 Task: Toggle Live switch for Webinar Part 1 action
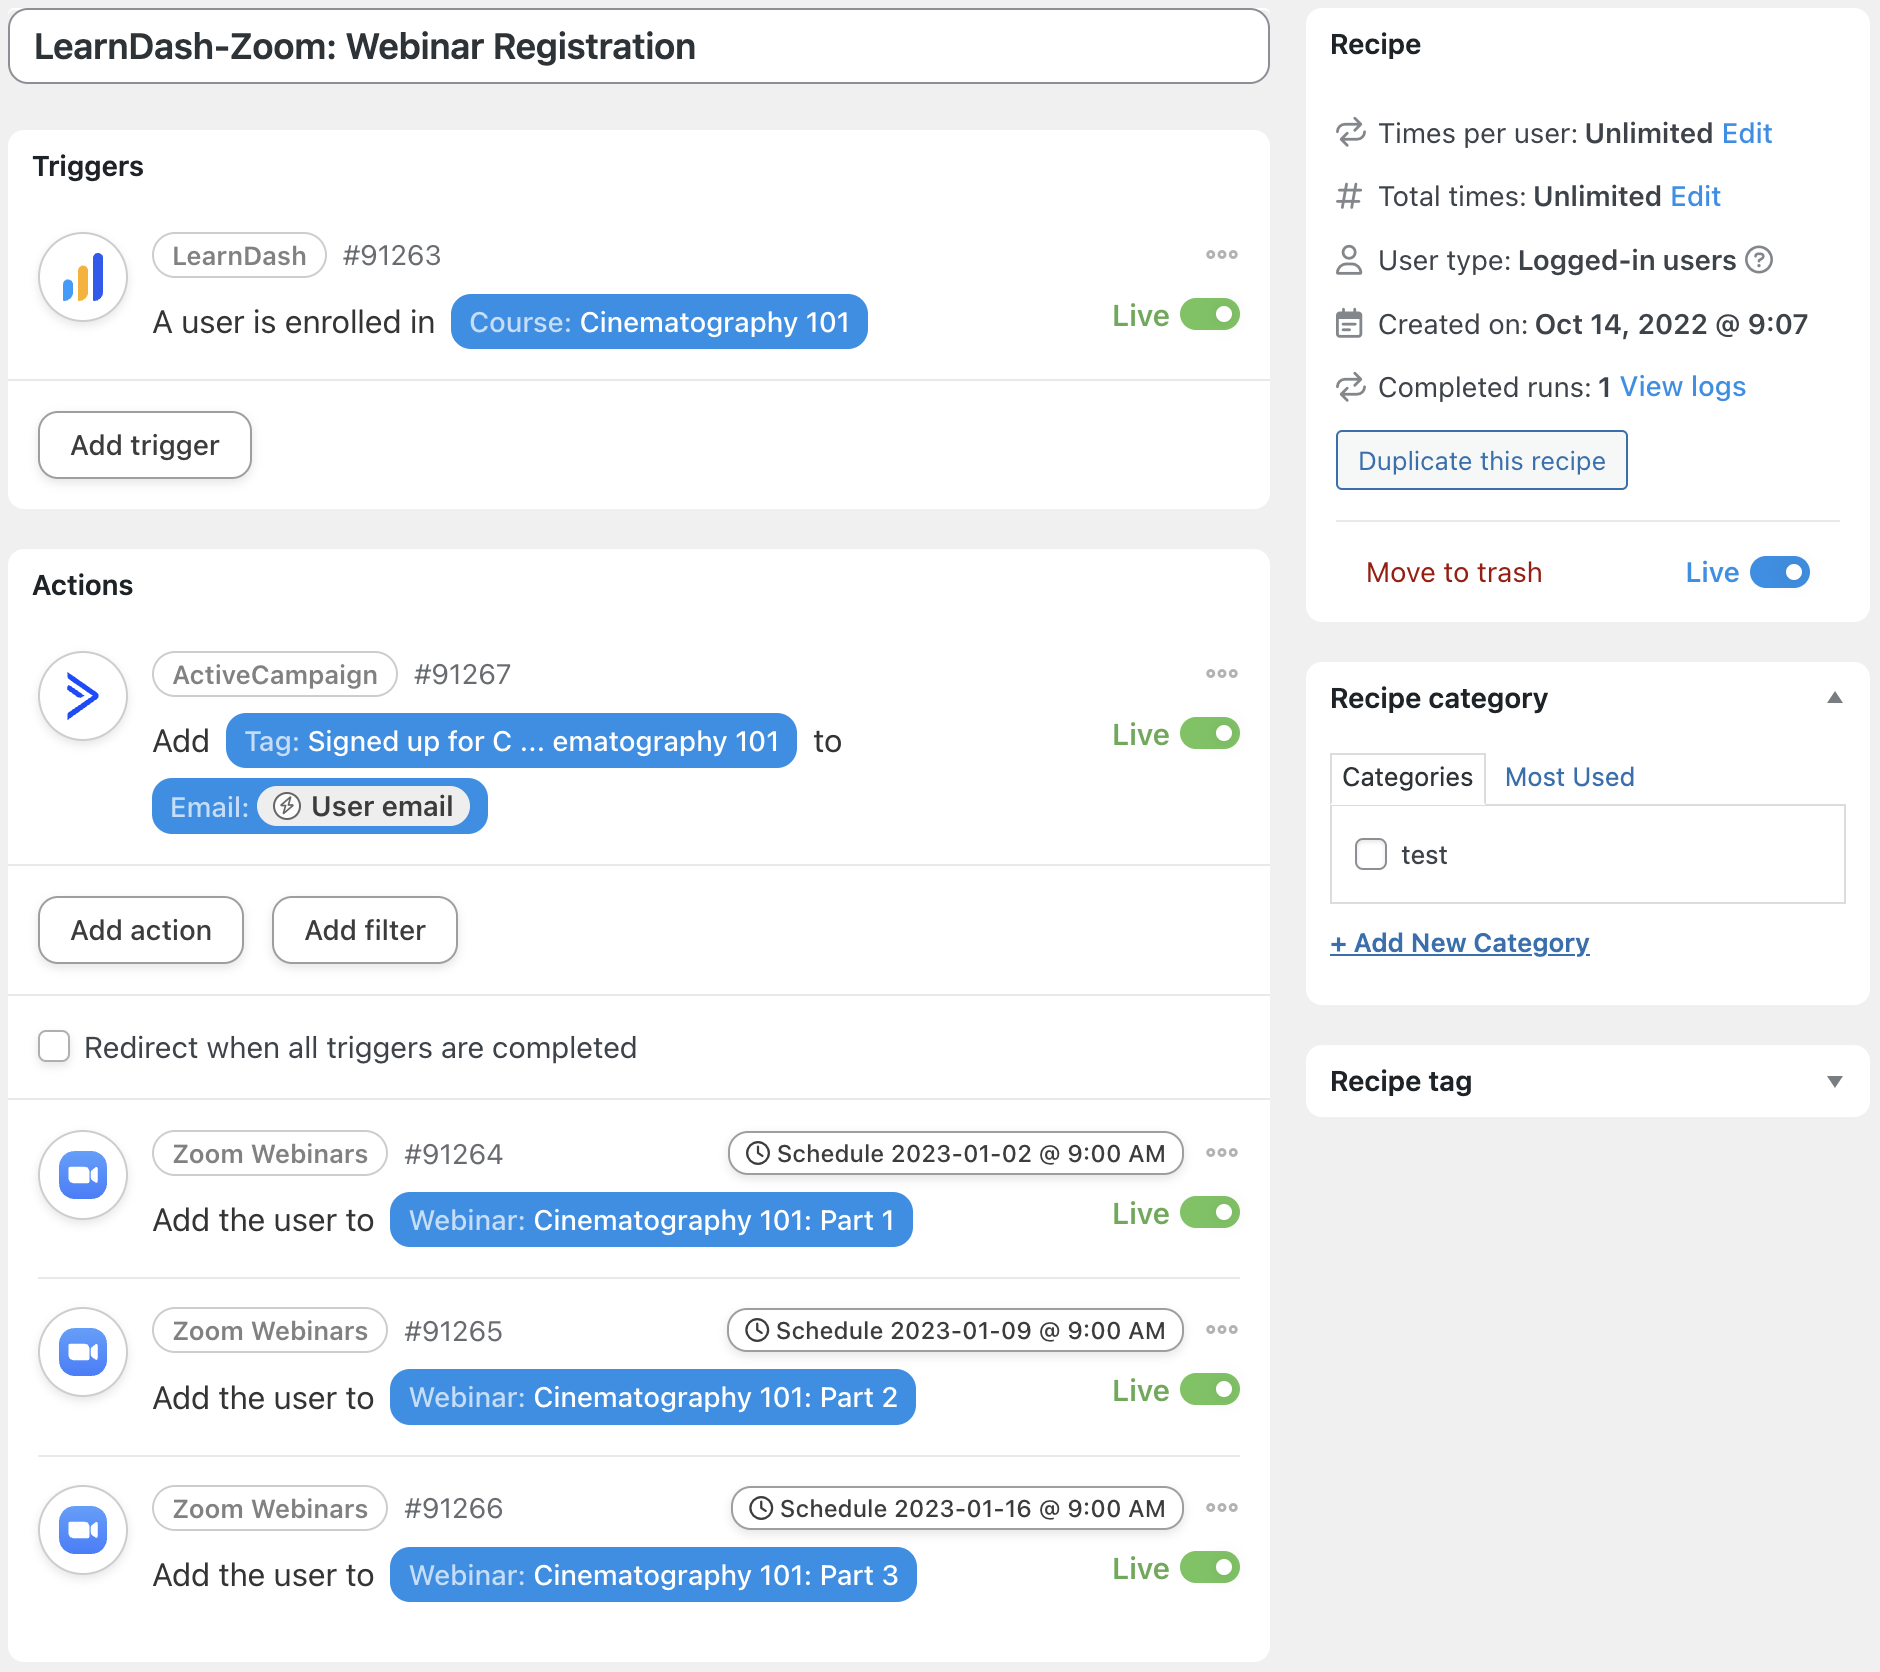pos(1210,1213)
